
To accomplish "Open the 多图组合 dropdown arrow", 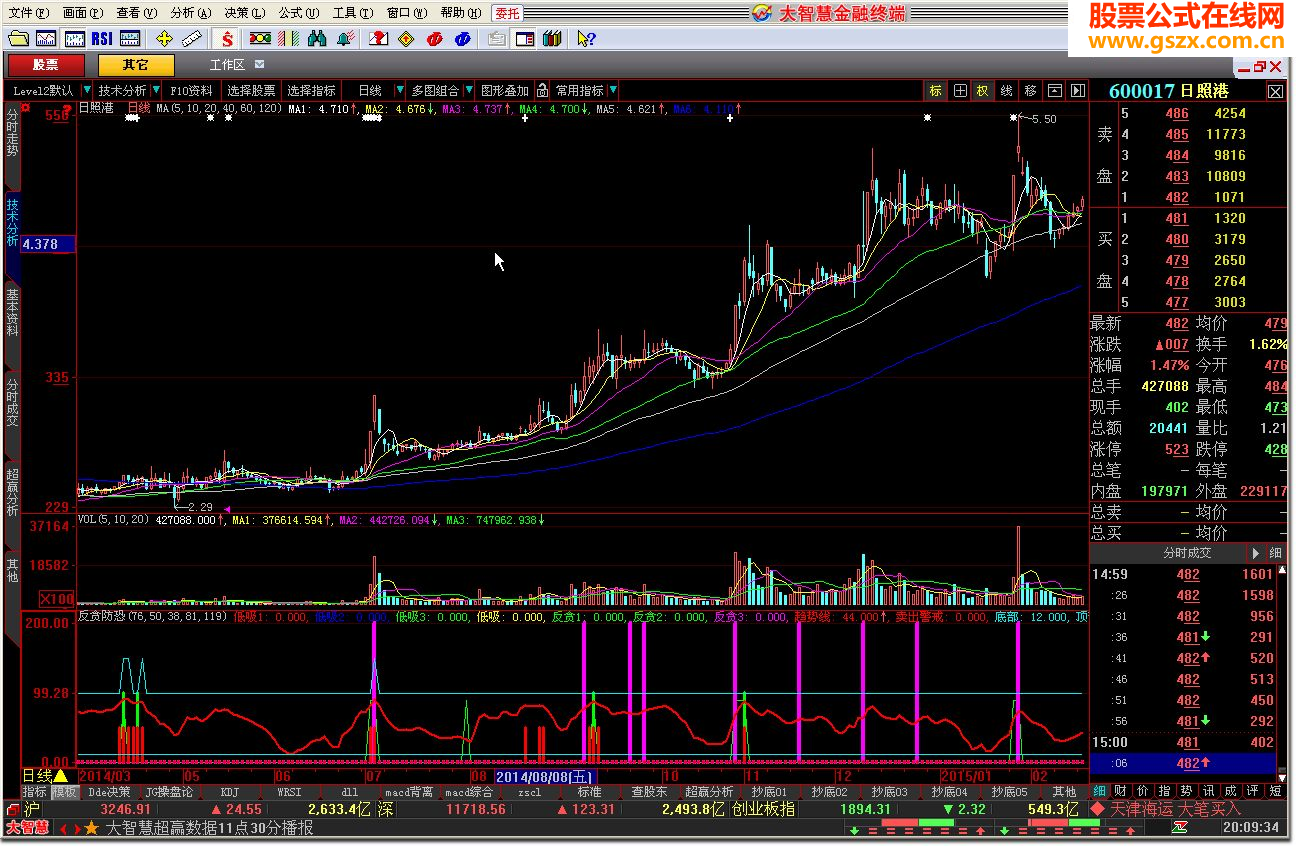I will coord(469,90).
